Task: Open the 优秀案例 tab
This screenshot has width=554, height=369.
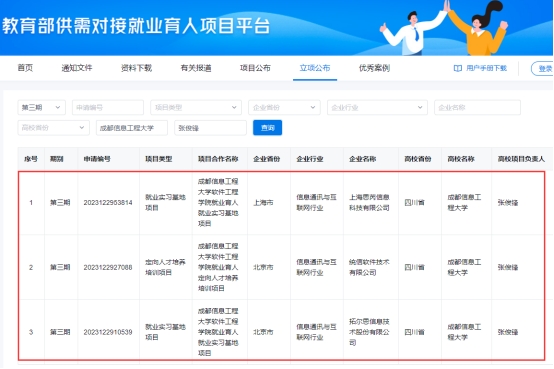Action: 374,68
